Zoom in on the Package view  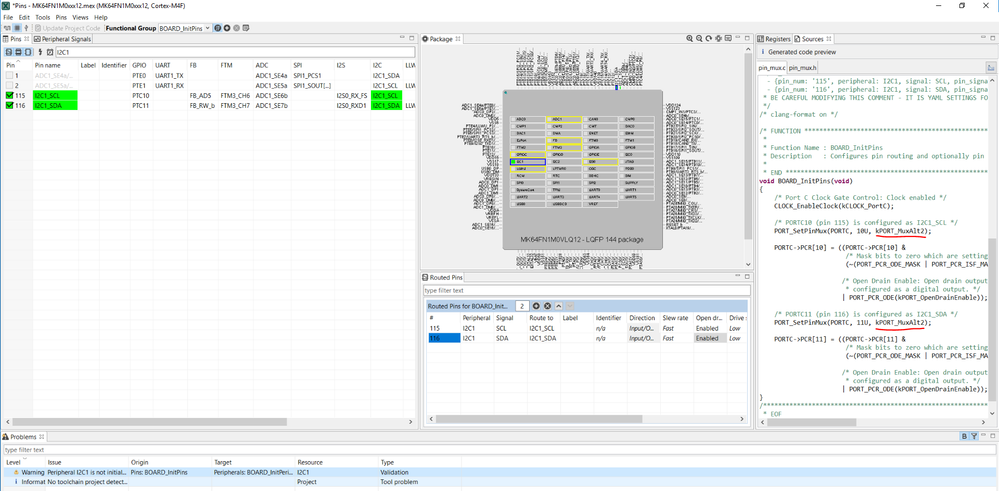[x=689, y=39]
